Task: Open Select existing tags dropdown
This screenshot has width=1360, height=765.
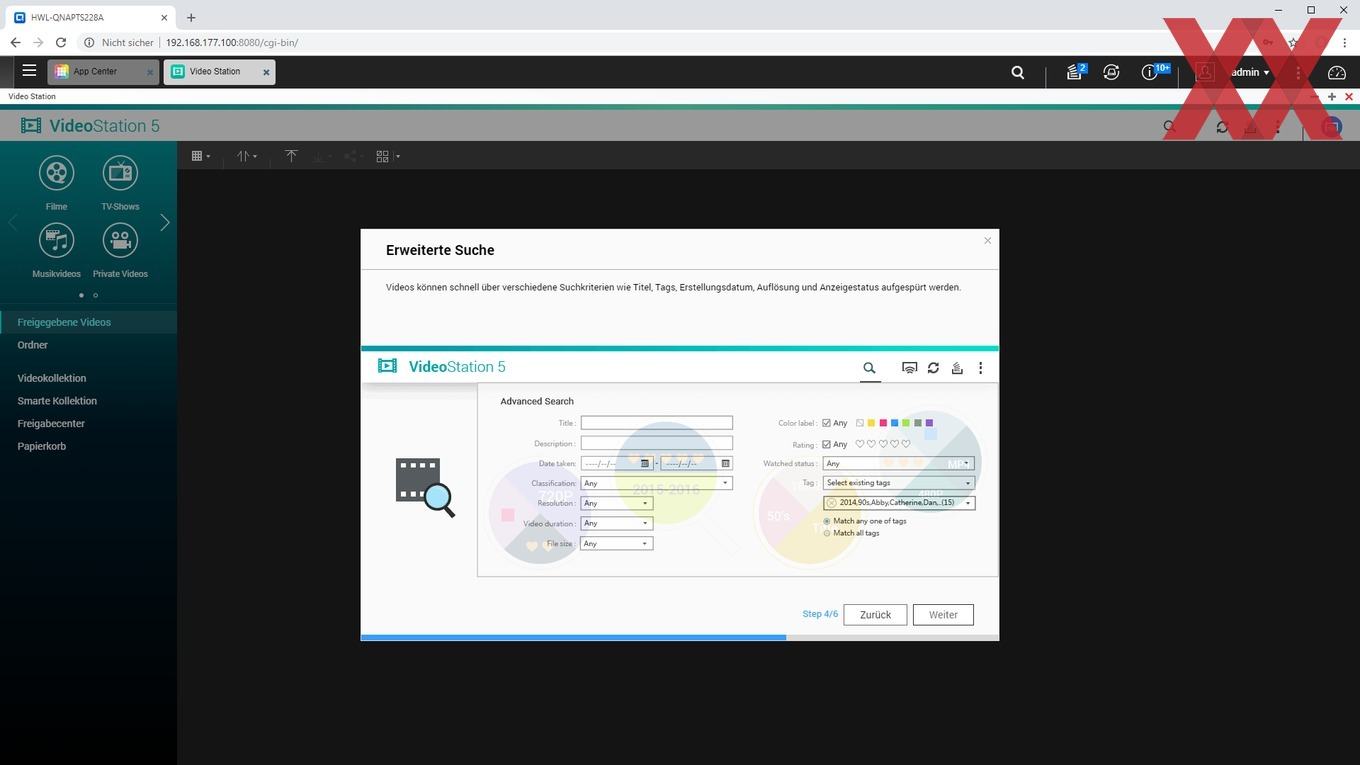Action: coord(898,483)
